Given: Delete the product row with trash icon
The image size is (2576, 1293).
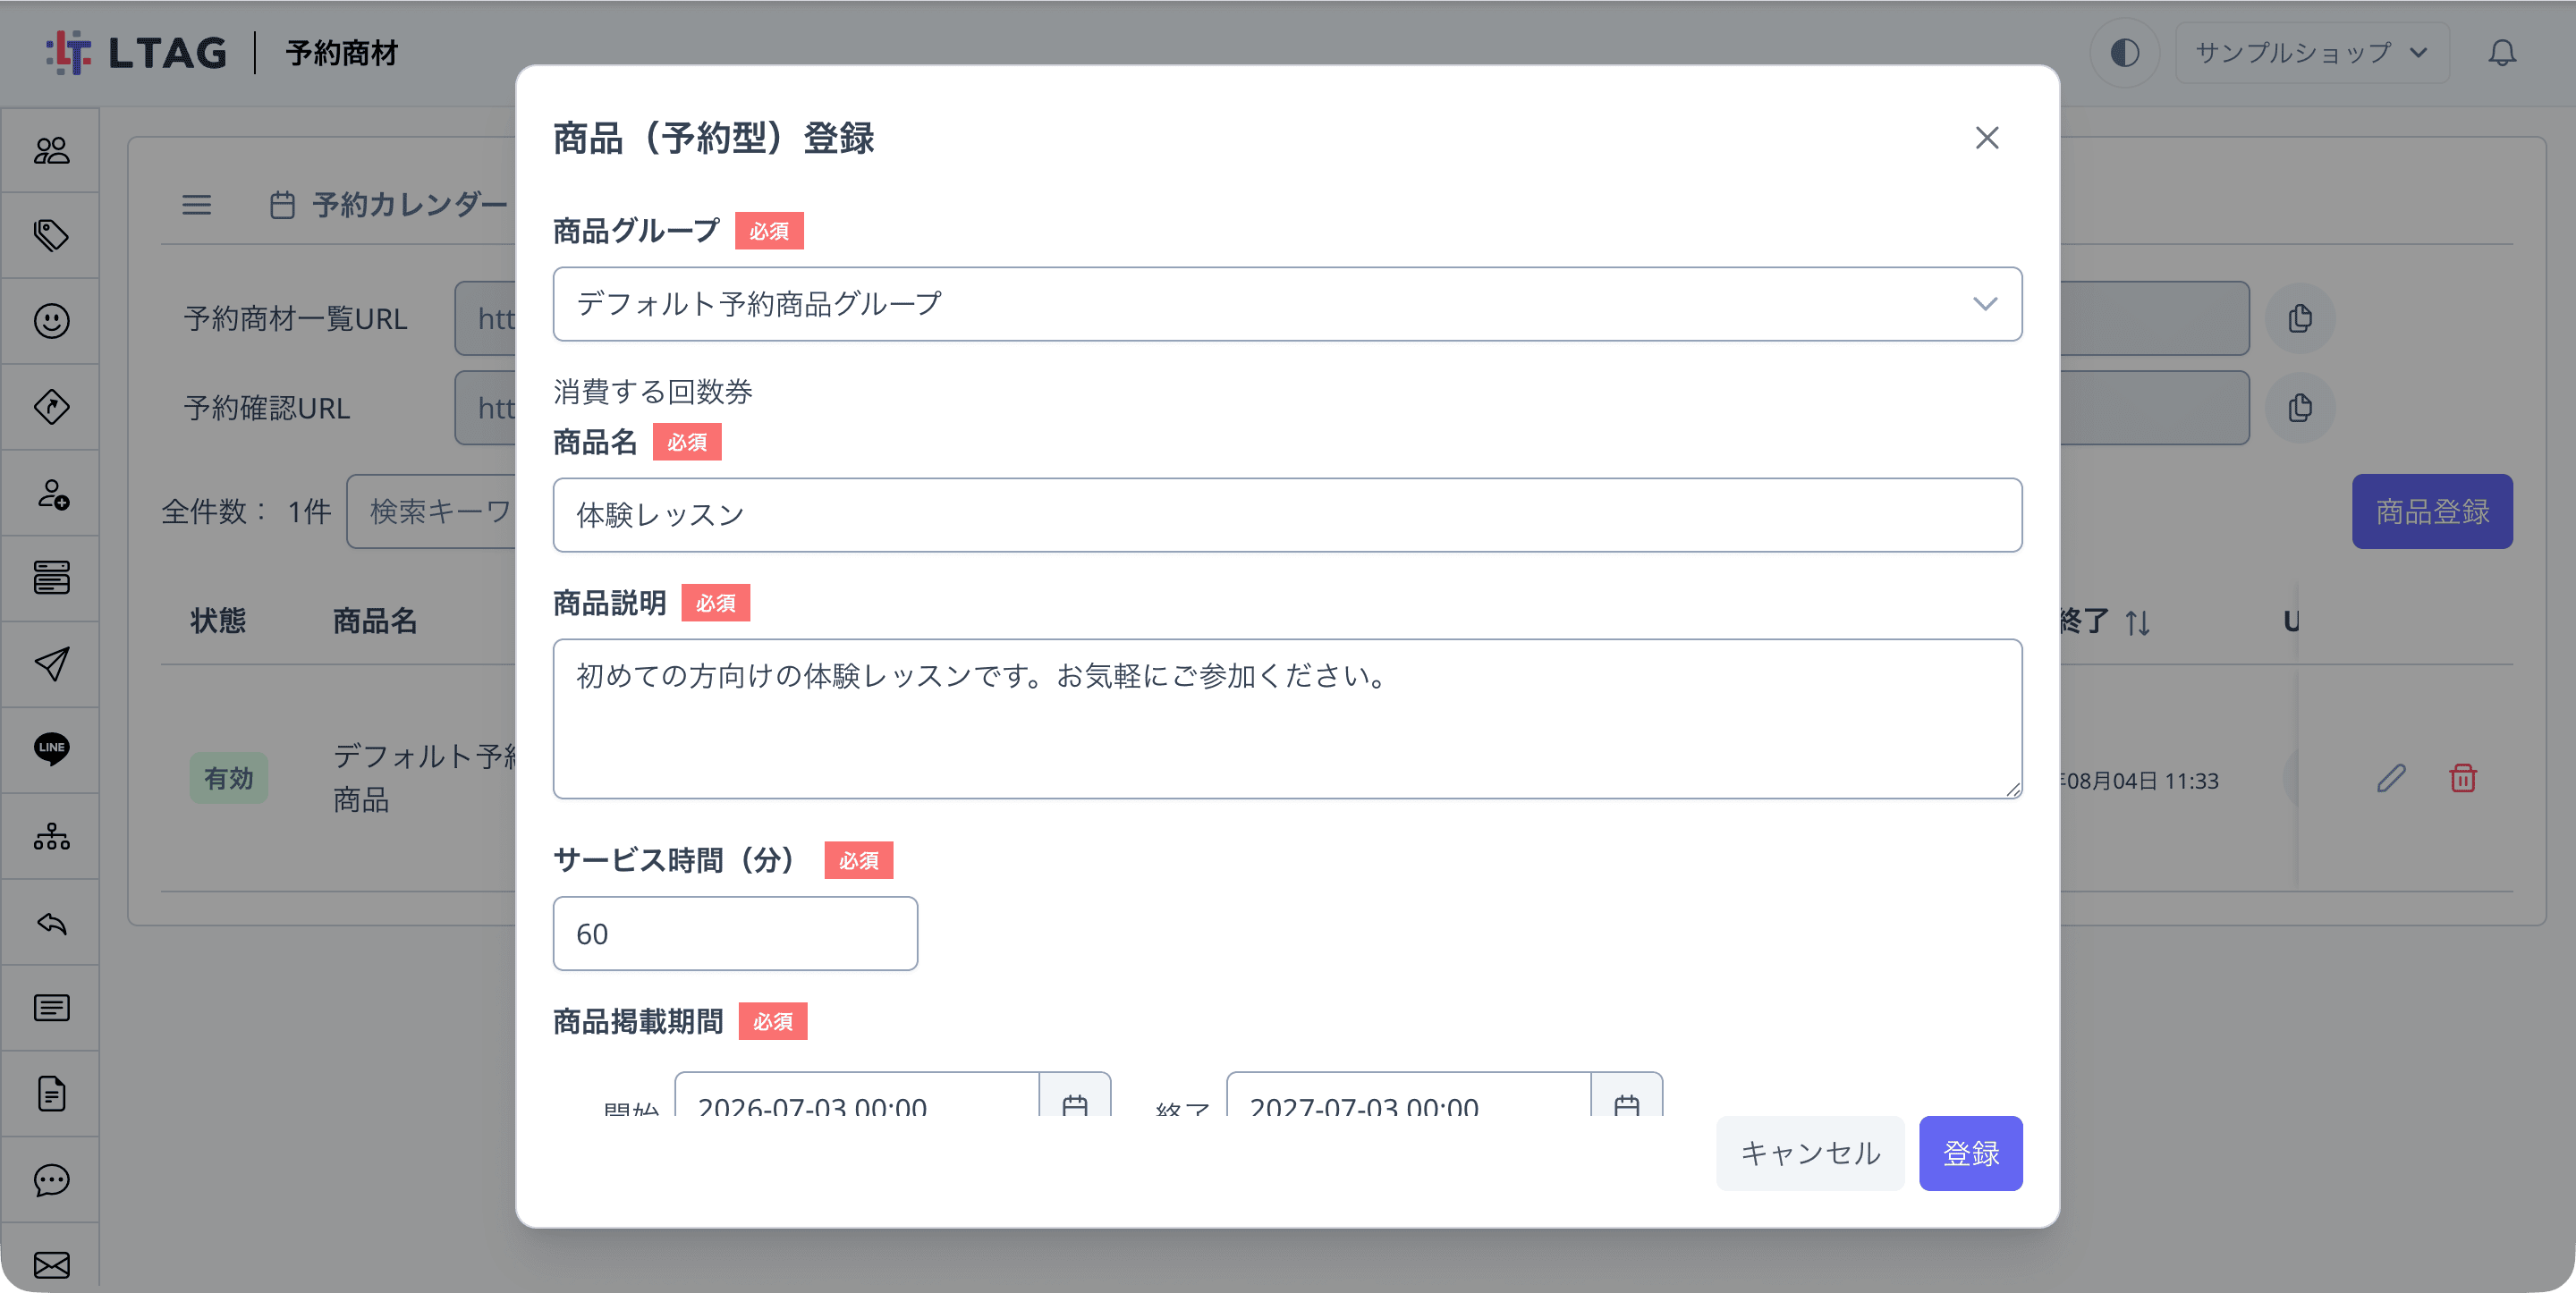Looking at the screenshot, I should 2462,778.
